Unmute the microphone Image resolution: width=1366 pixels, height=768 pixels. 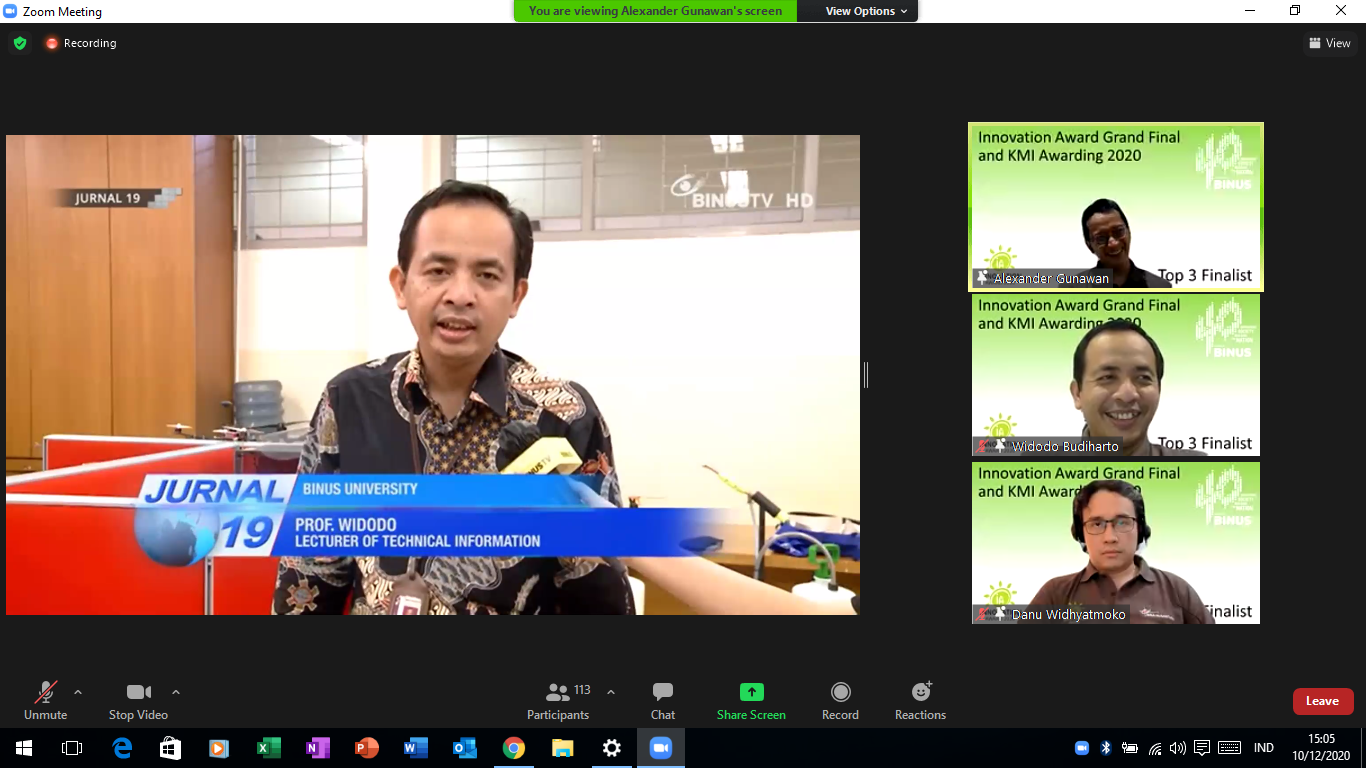coord(45,700)
